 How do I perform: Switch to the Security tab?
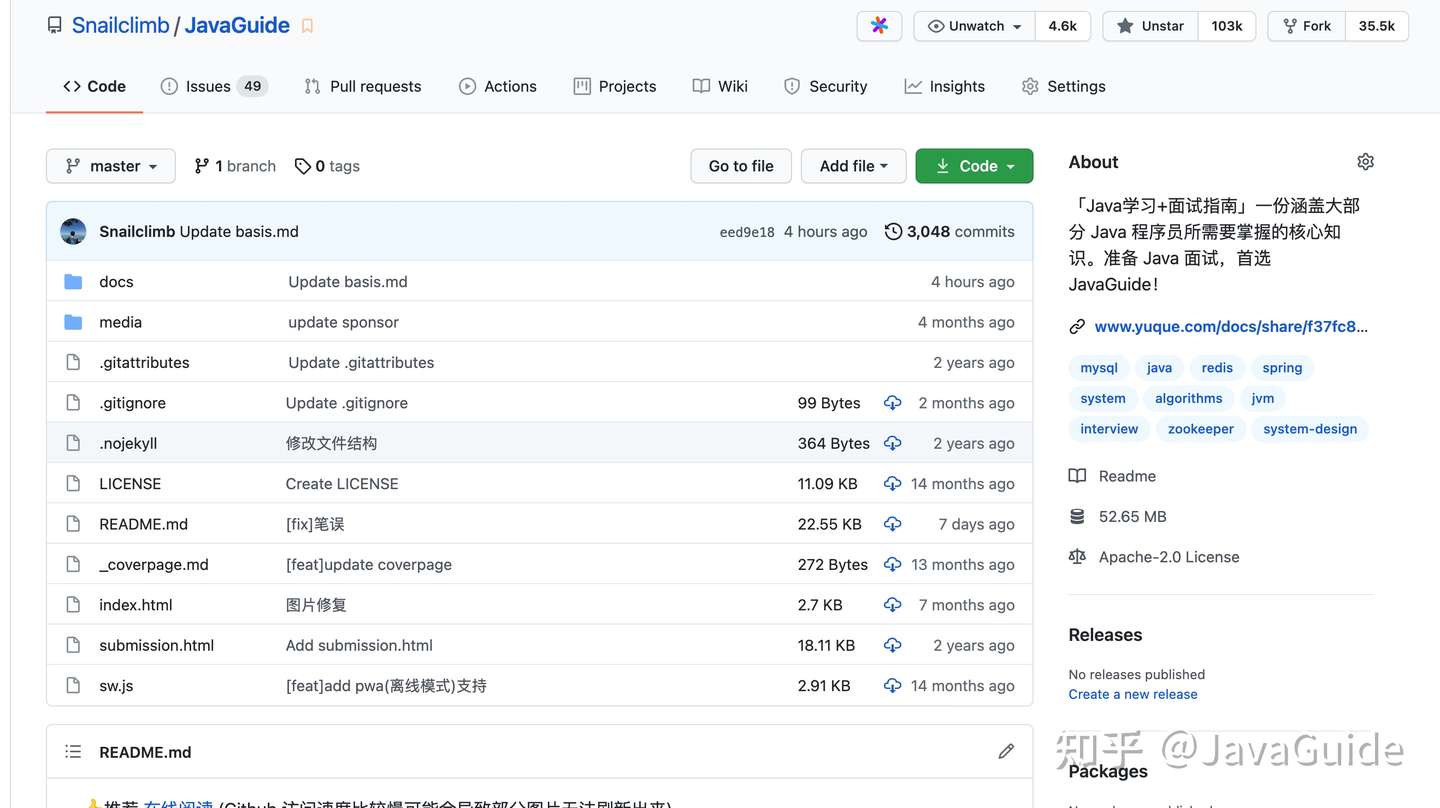pyautogui.click(x=826, y=86)
